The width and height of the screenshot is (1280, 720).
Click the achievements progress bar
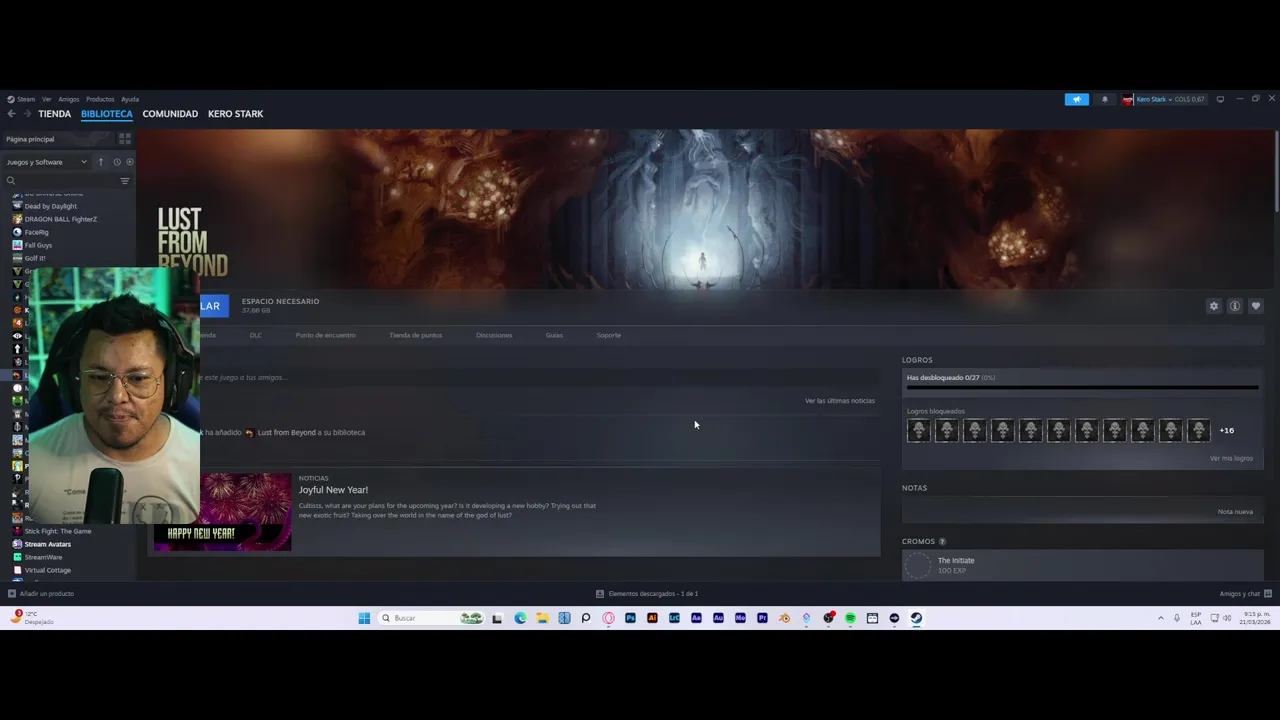pos(1082,387)
